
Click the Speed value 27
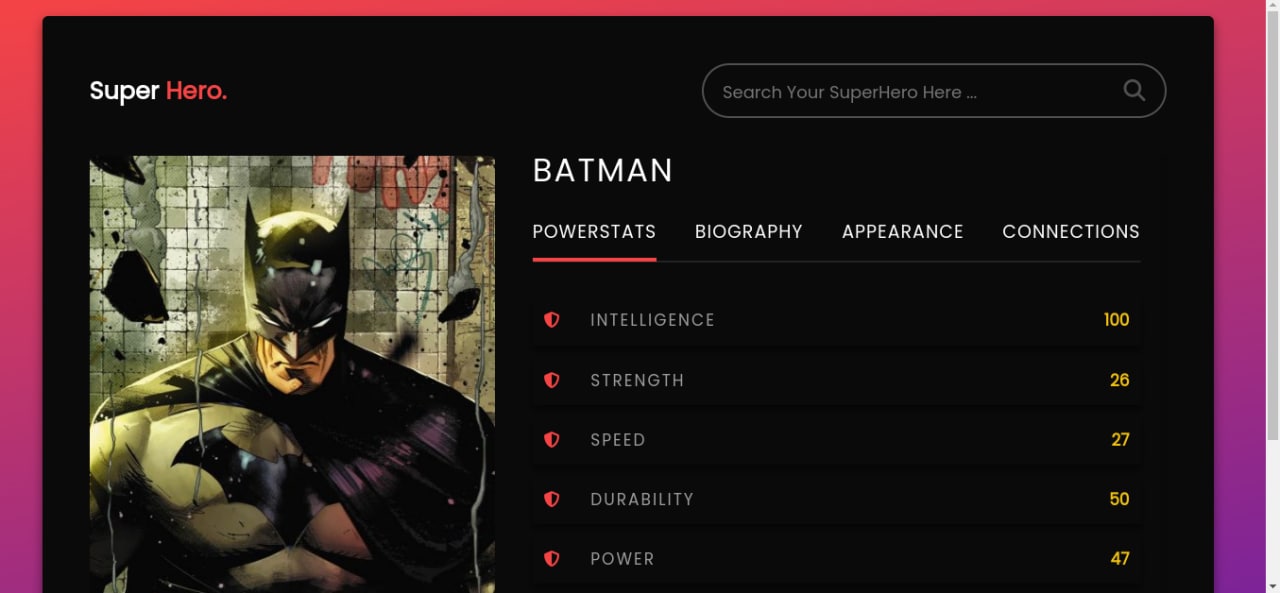tap(1120, 440)
